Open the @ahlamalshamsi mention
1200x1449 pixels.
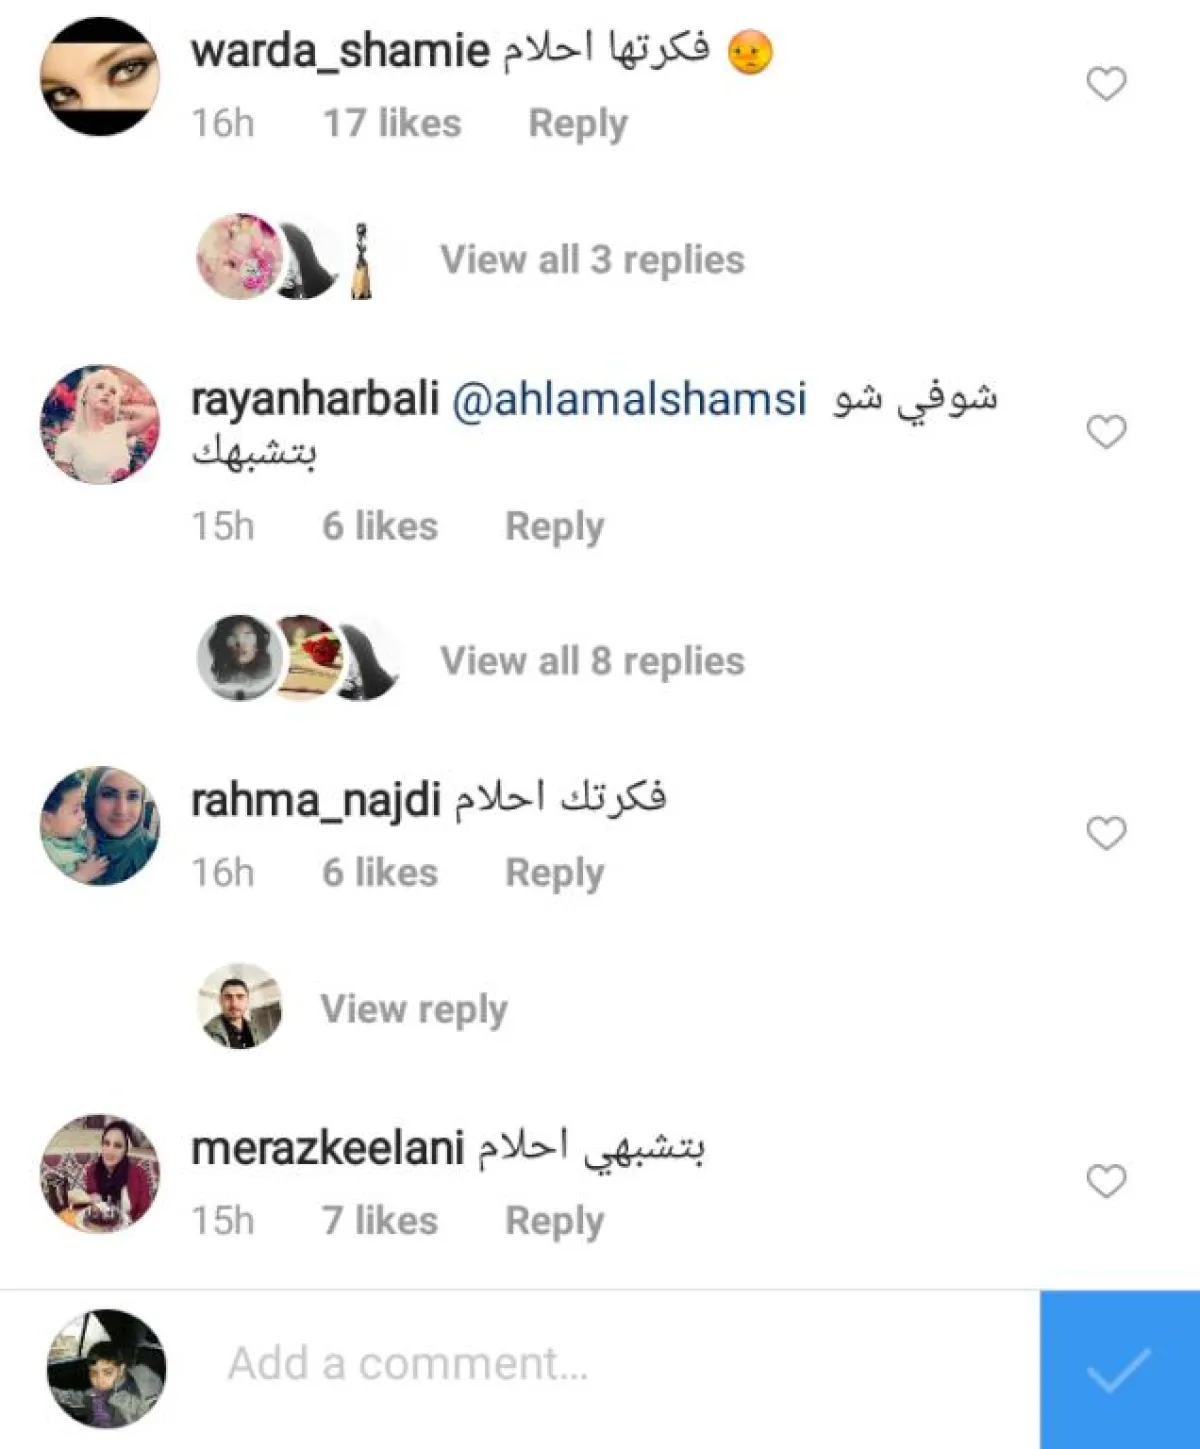coord(629,399)
